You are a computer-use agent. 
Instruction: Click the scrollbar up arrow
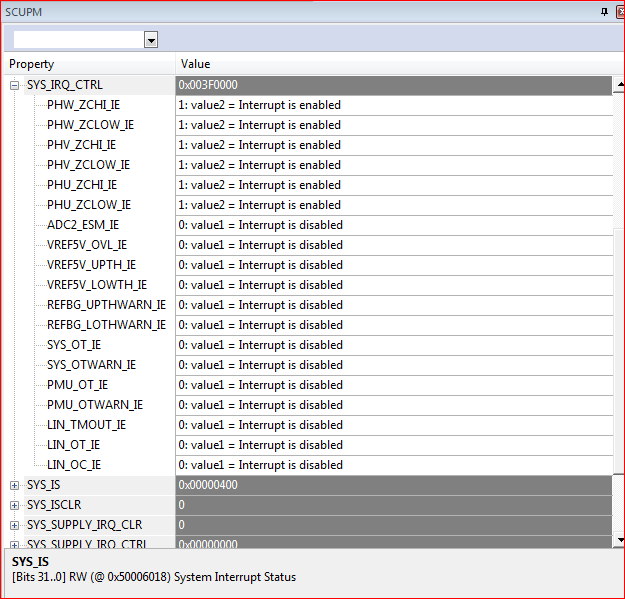coord(619,84)
